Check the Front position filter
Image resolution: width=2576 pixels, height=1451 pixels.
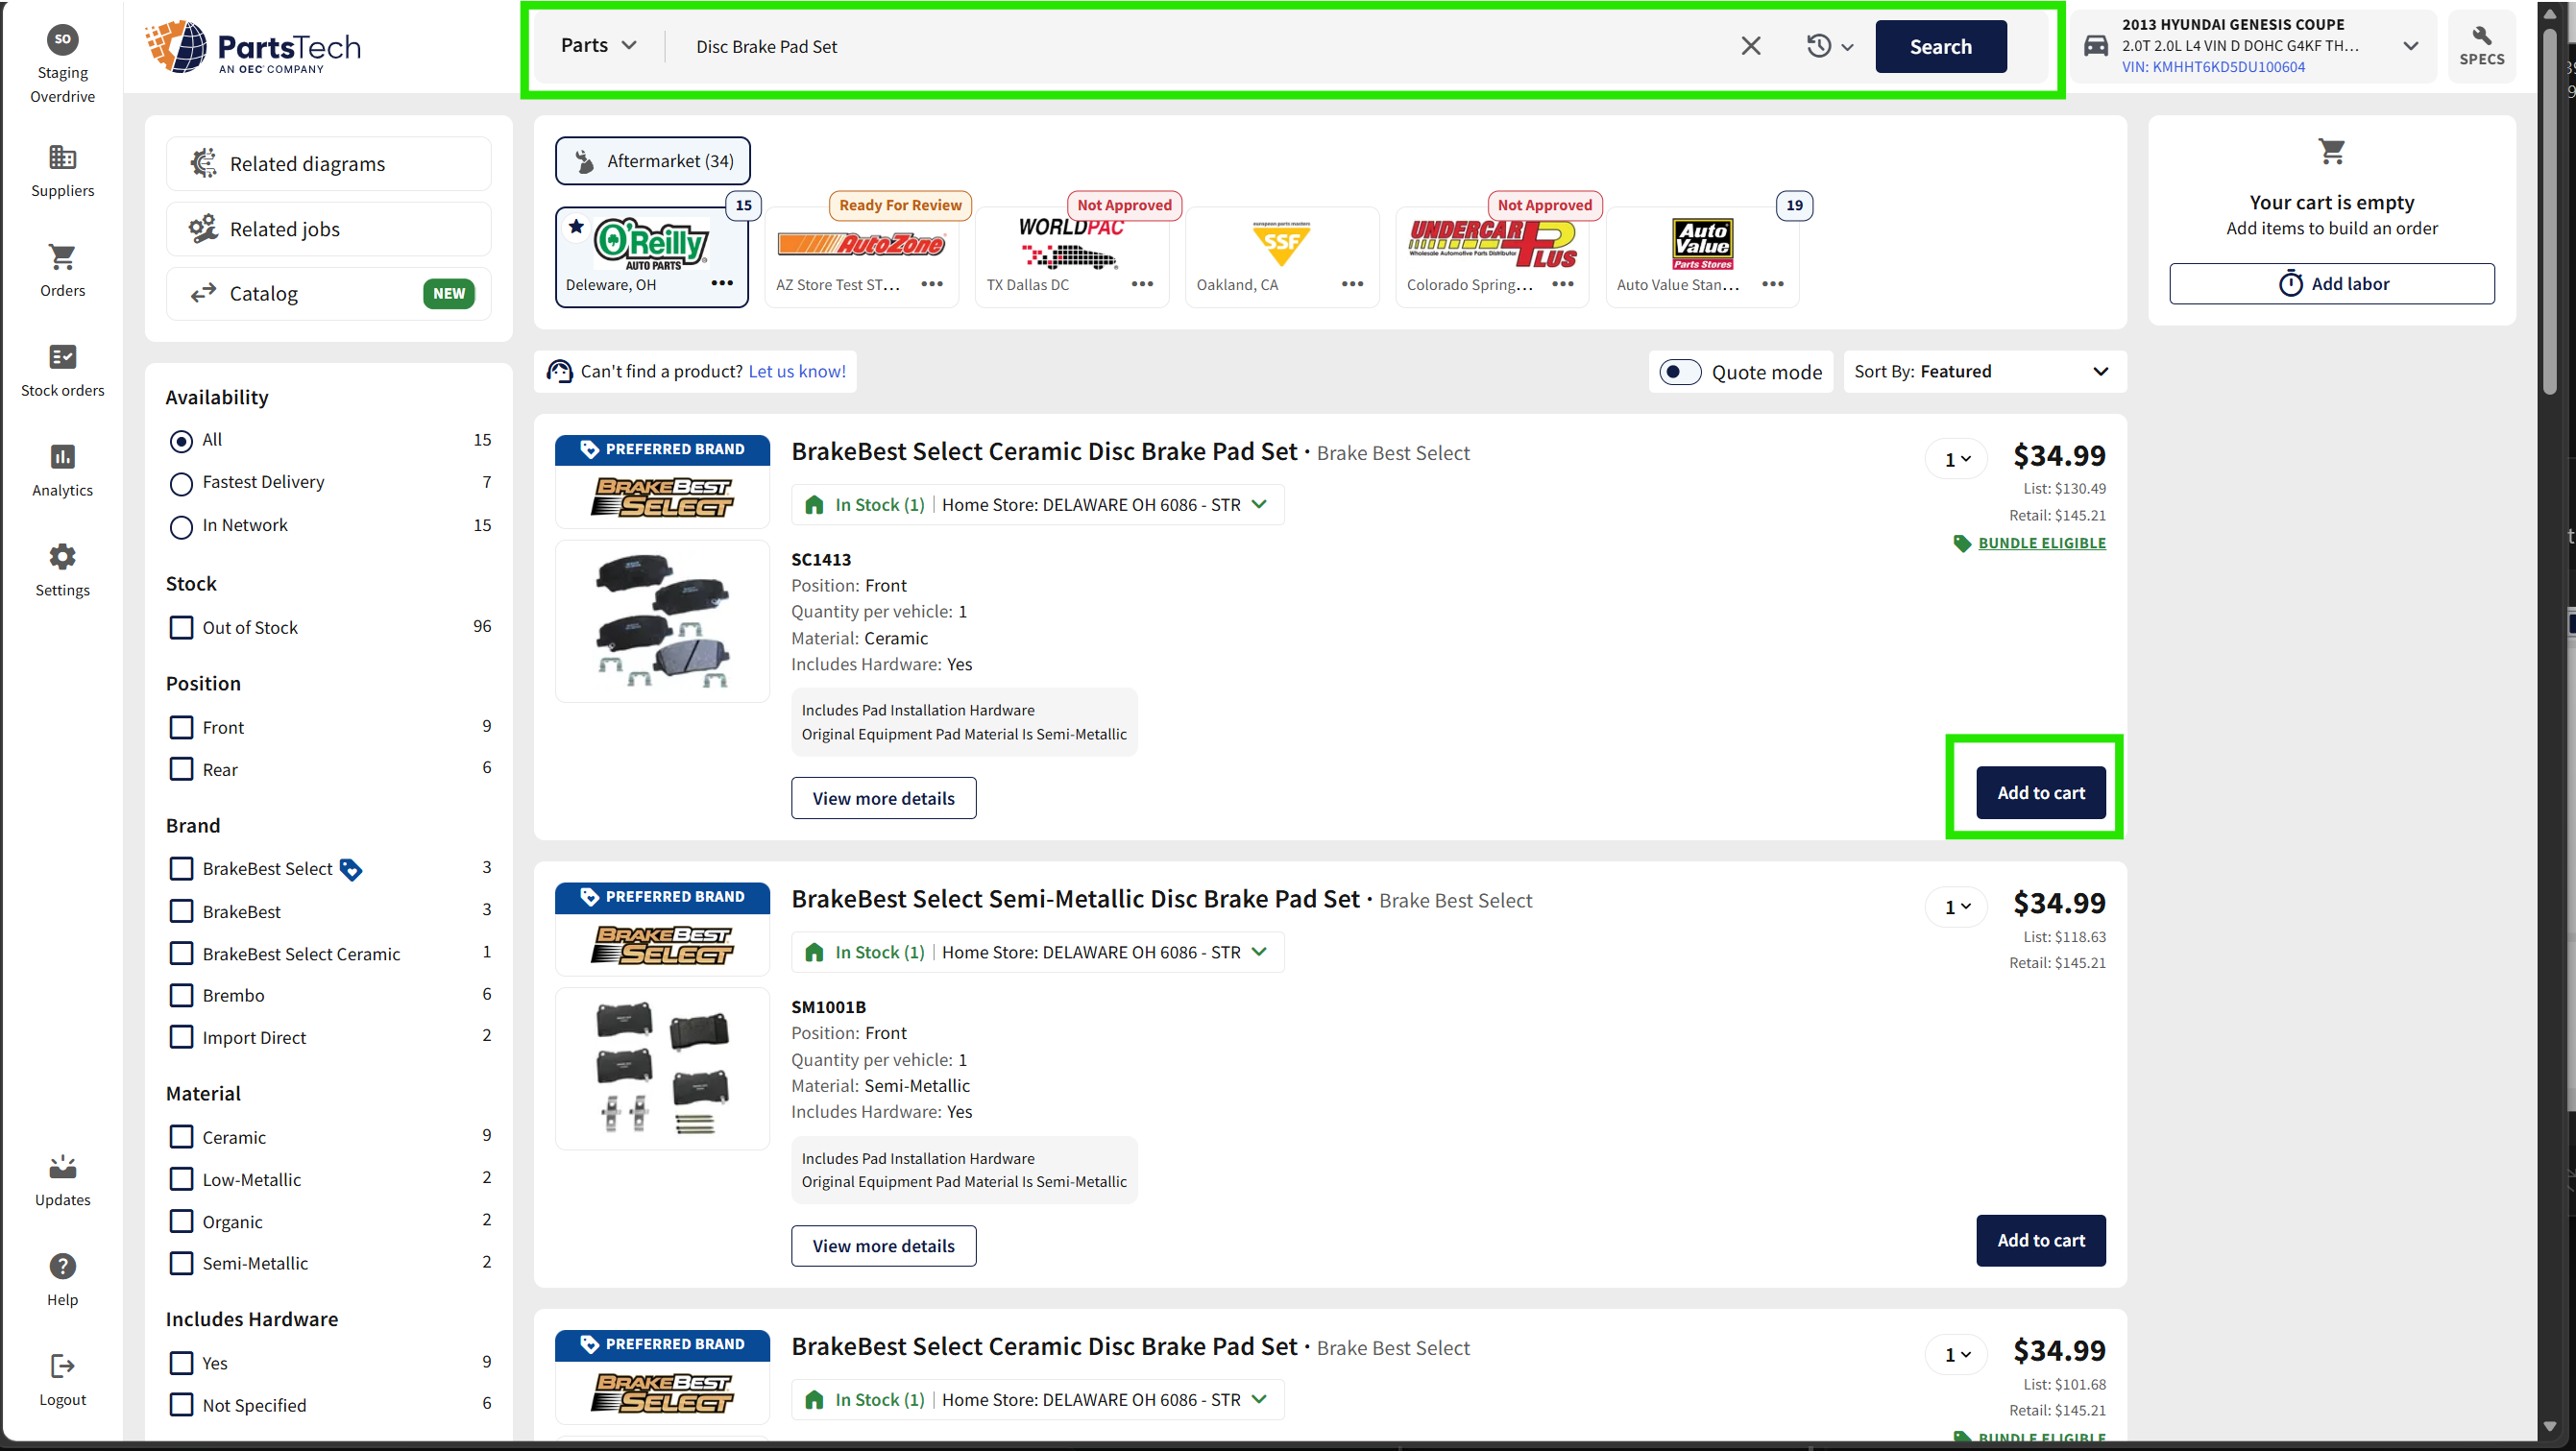click(181, 727)
